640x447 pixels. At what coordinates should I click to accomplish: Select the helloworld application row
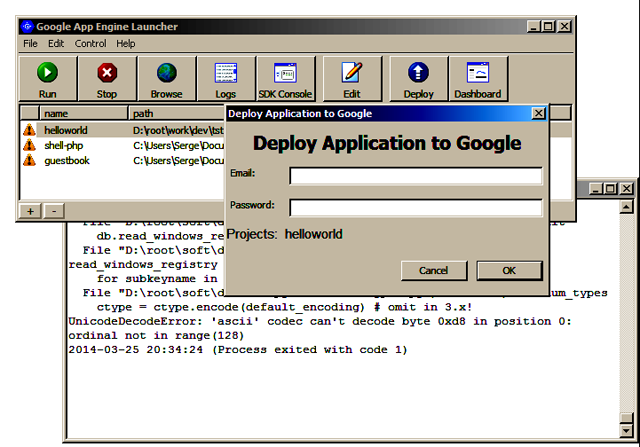point(122,130)
